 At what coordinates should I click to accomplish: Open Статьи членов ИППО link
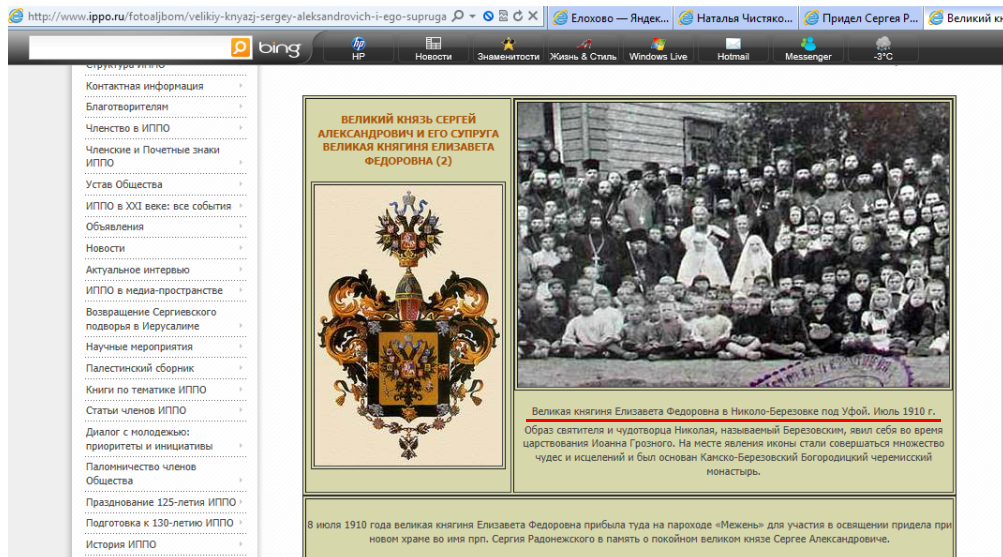click(136, 411)
